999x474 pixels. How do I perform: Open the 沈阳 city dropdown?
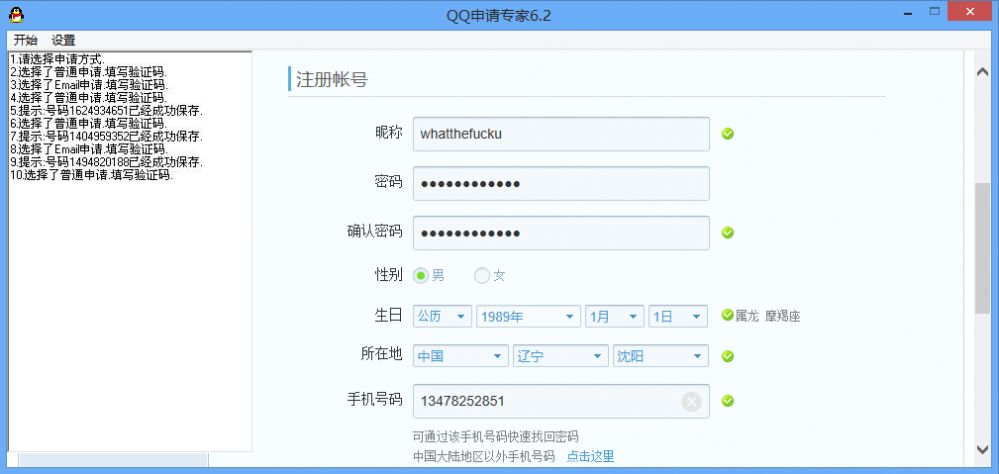pos(660,356)
